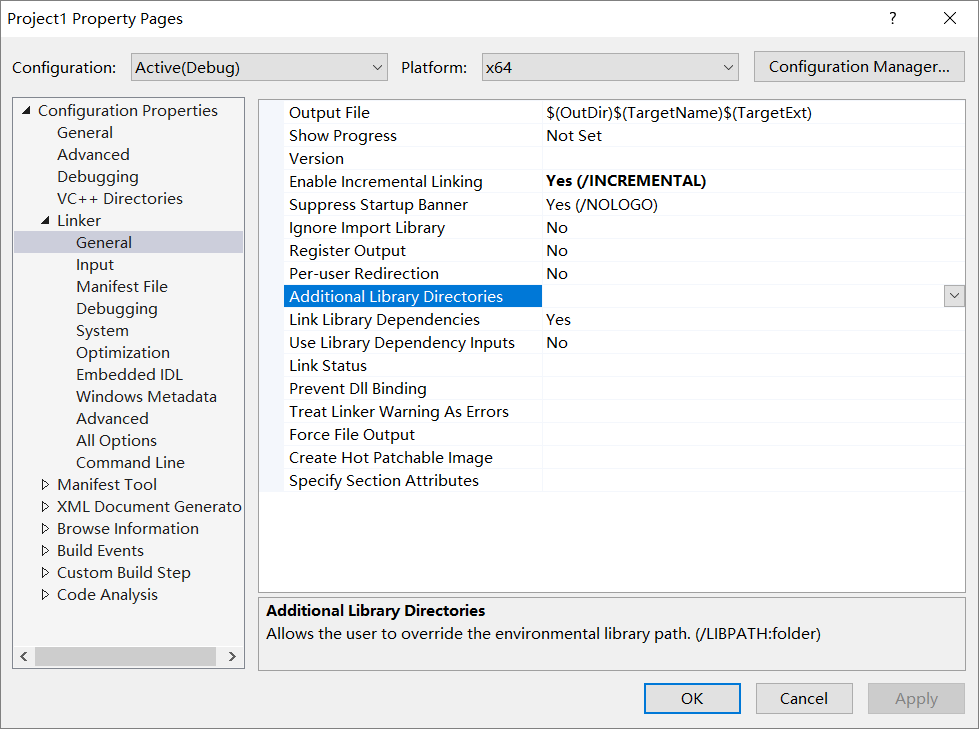Click the Cancel button

[x=804, y=698]
